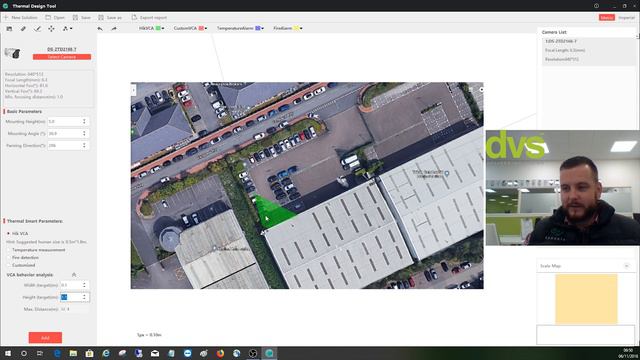Screen dimensions: 640x360
Task: Open the CustomVCA color dropdown
Action: [206, 29]
